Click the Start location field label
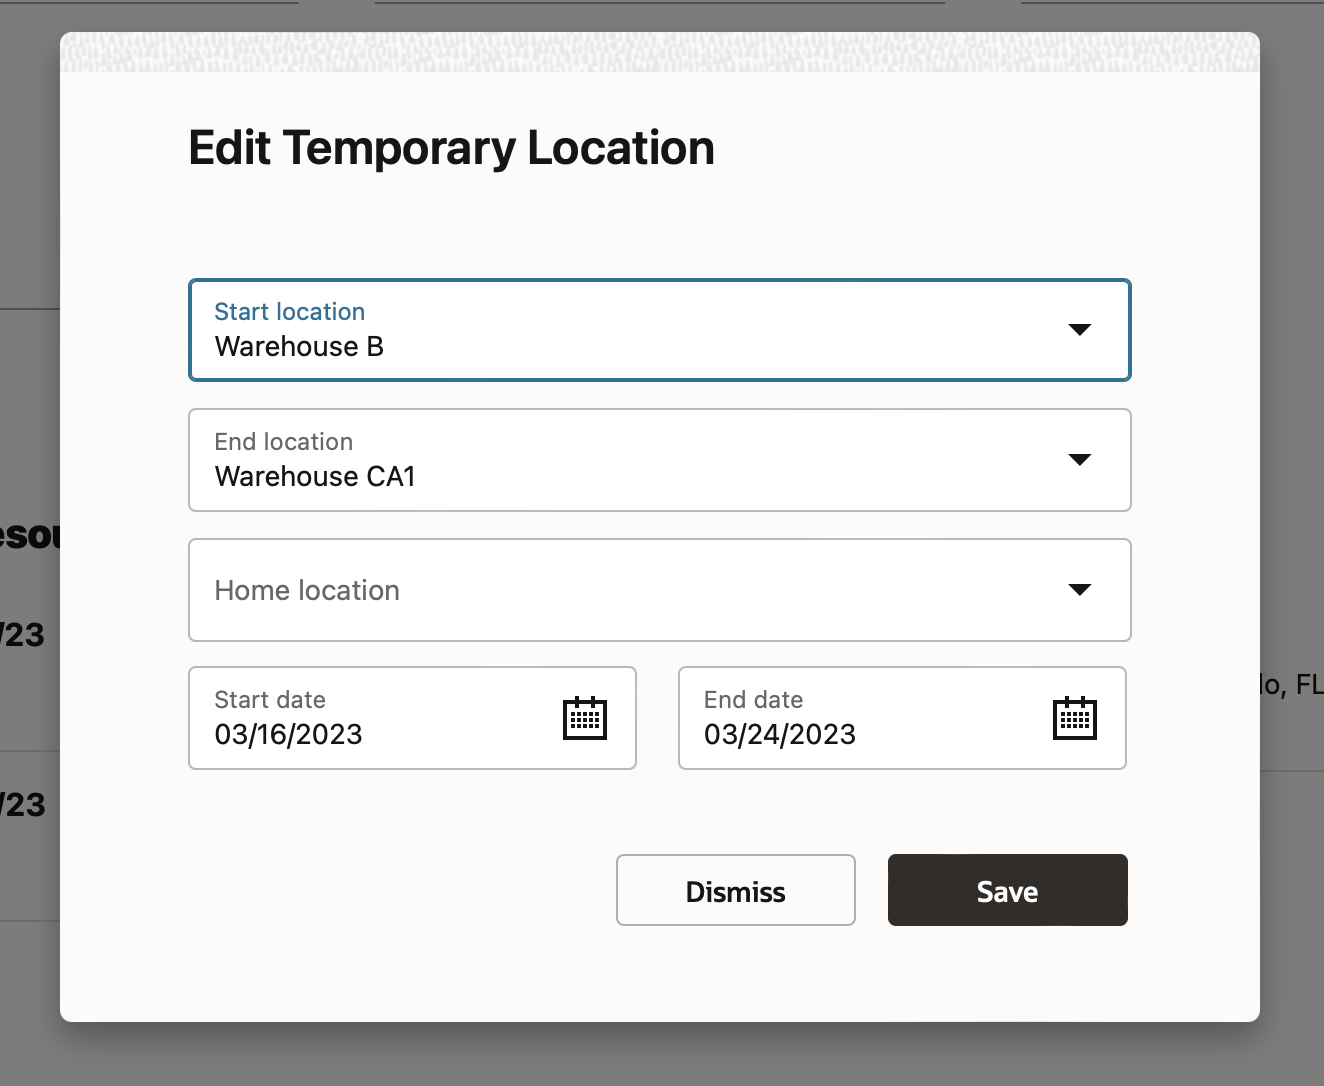Image resolution: width=1324 pixels, height=1086 pixels. (290, 312)
